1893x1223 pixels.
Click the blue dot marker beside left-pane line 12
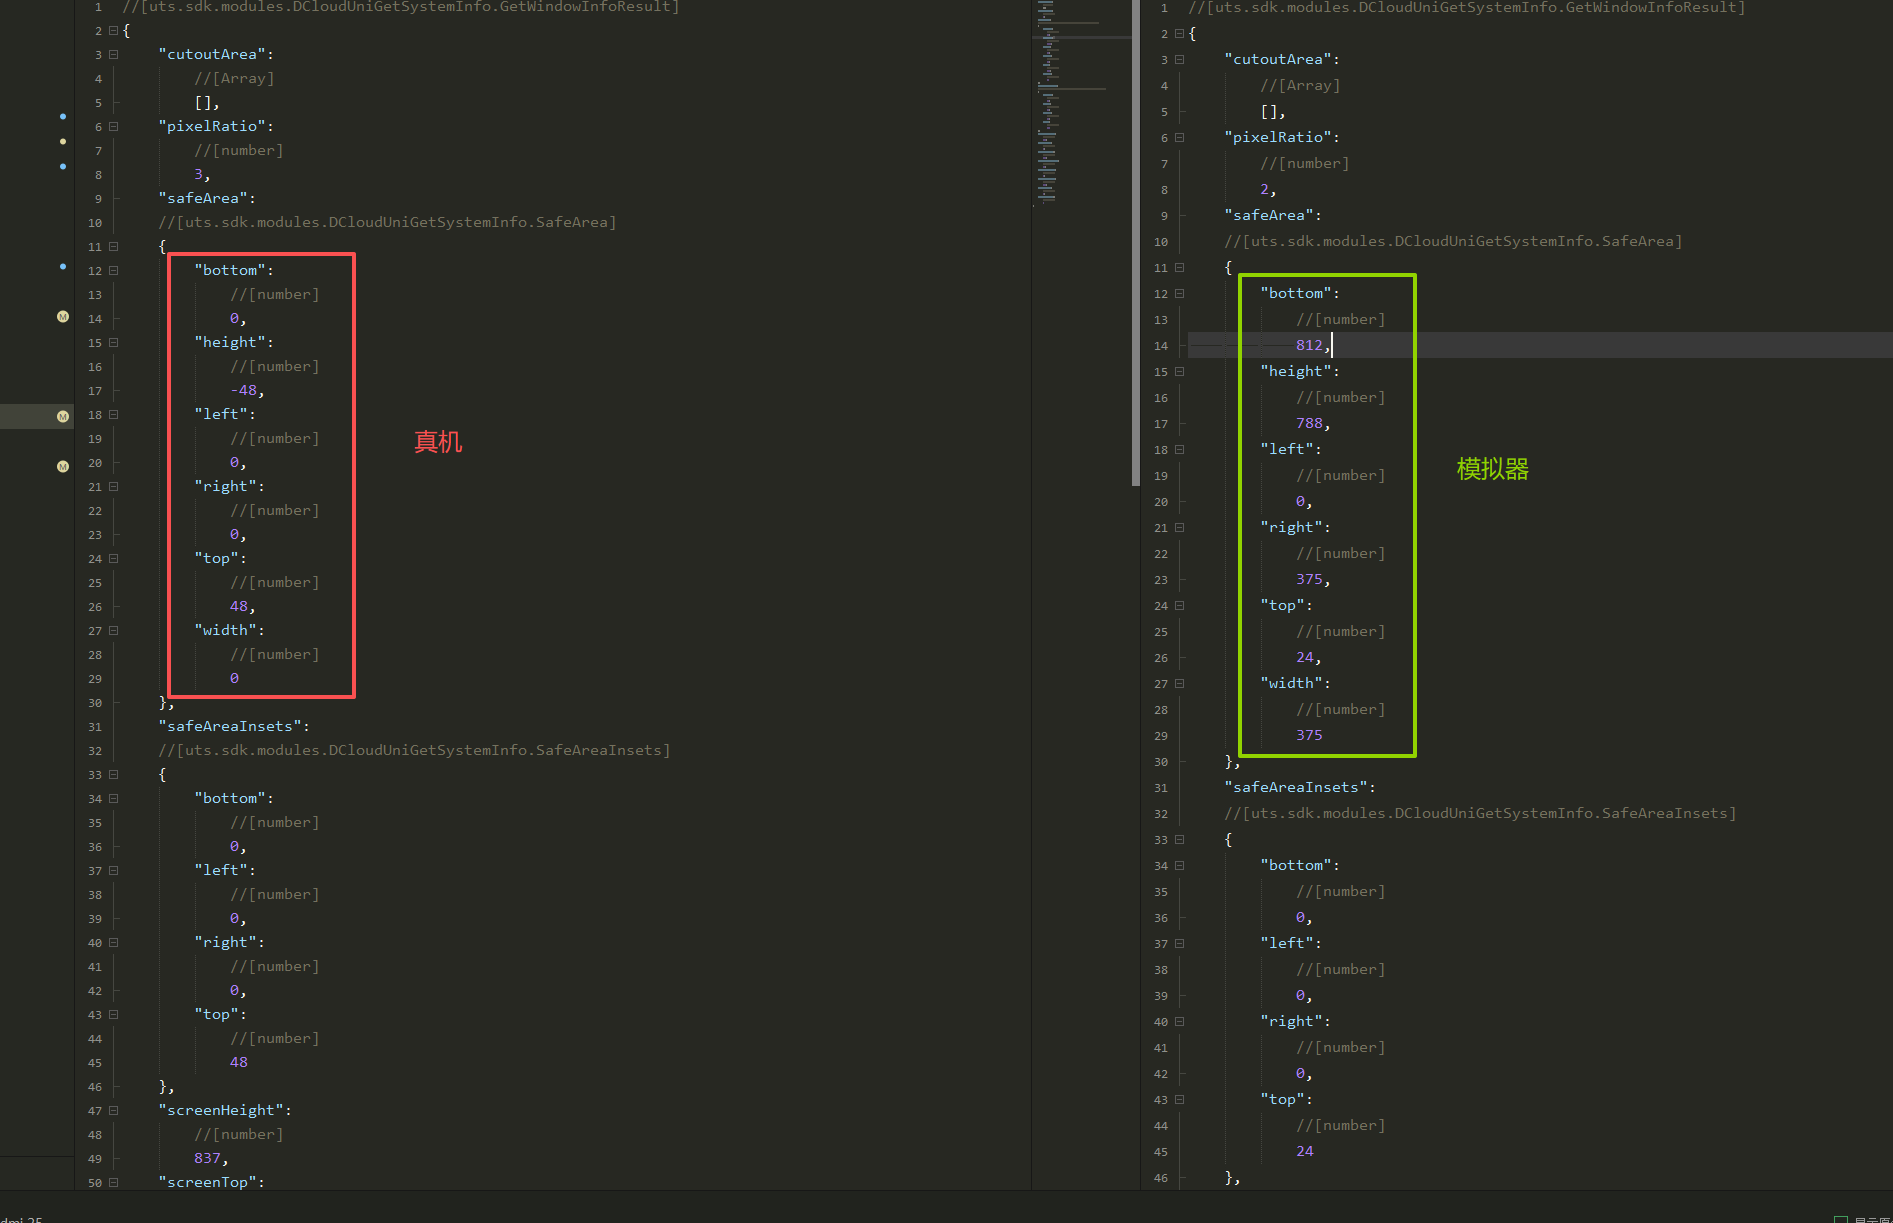tap(63, 267)
